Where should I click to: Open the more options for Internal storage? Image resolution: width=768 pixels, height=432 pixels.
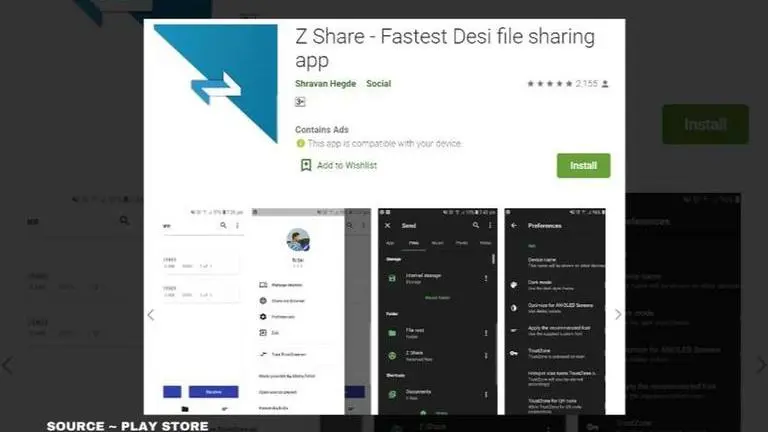tap(486, 278)
